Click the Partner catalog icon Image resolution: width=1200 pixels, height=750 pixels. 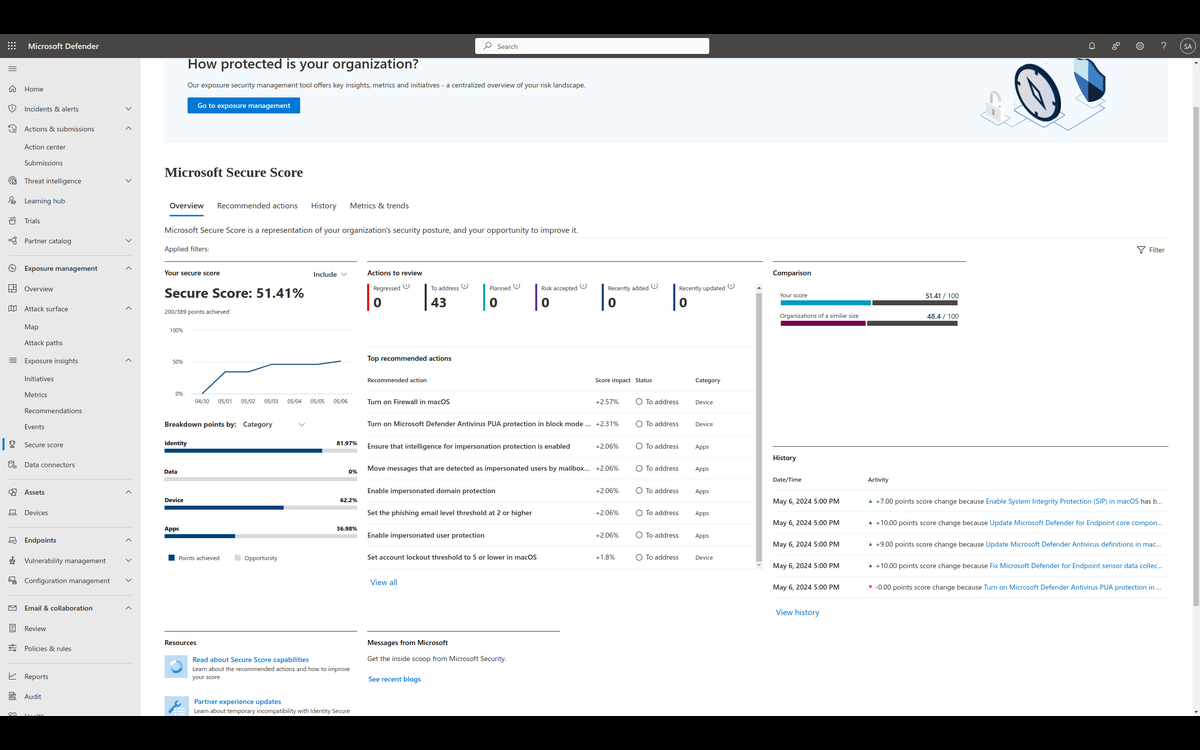point(12,241)
